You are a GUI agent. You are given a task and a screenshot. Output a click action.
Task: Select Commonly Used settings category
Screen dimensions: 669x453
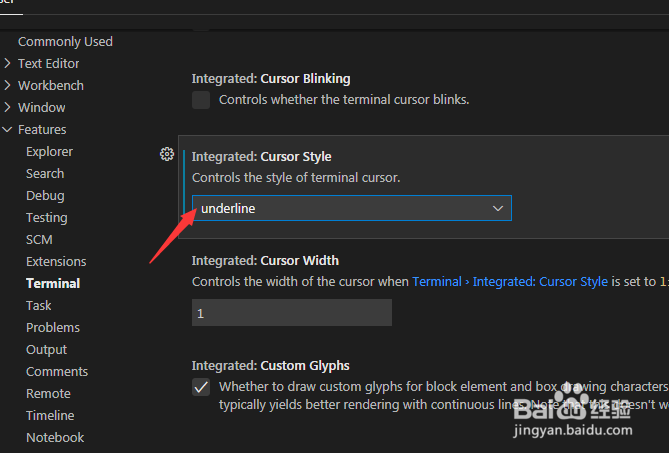65,41
